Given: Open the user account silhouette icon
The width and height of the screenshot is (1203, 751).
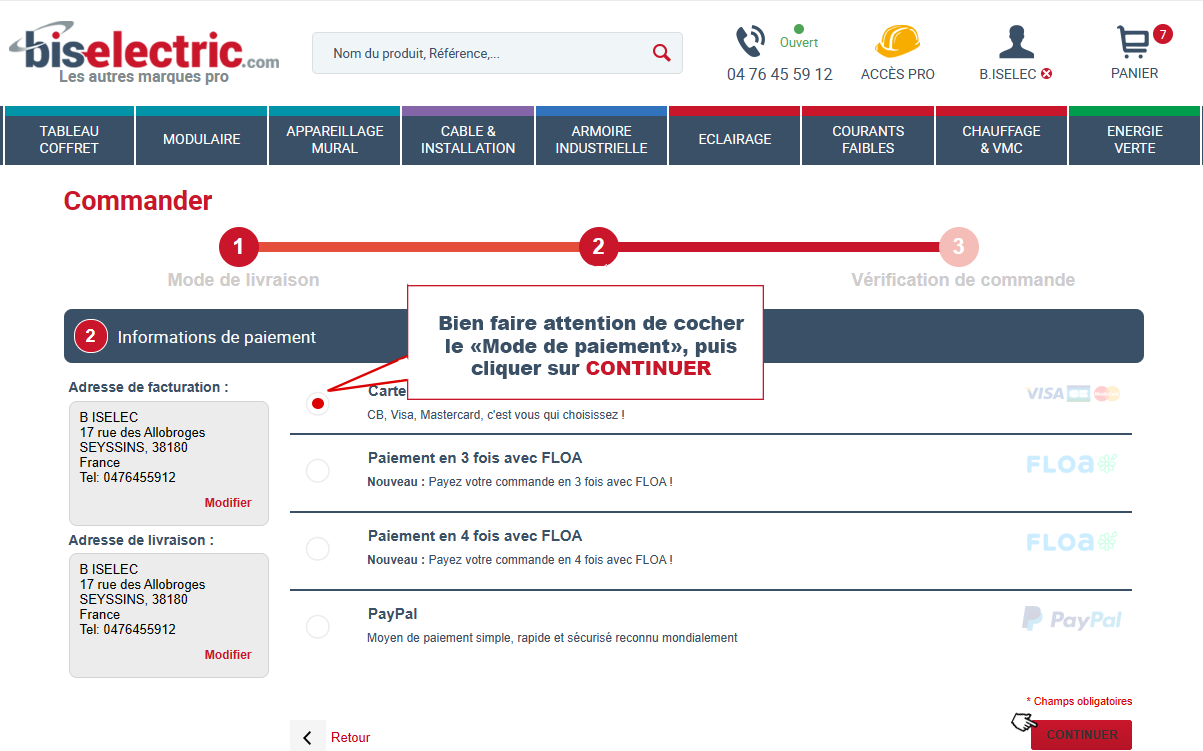Looking at the screenshot, I should pyautogui.click(x=1016, y=42).
